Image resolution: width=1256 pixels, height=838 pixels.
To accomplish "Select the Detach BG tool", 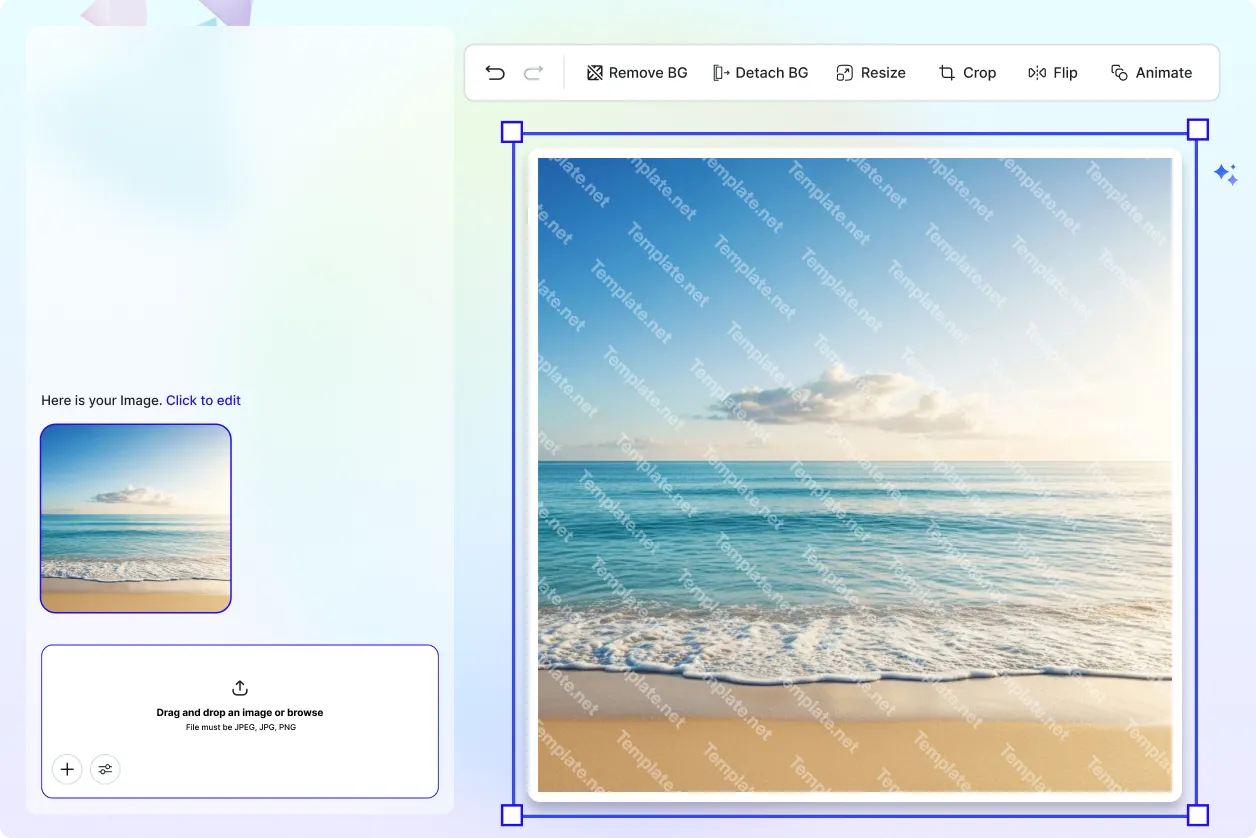I will (761, 72).
